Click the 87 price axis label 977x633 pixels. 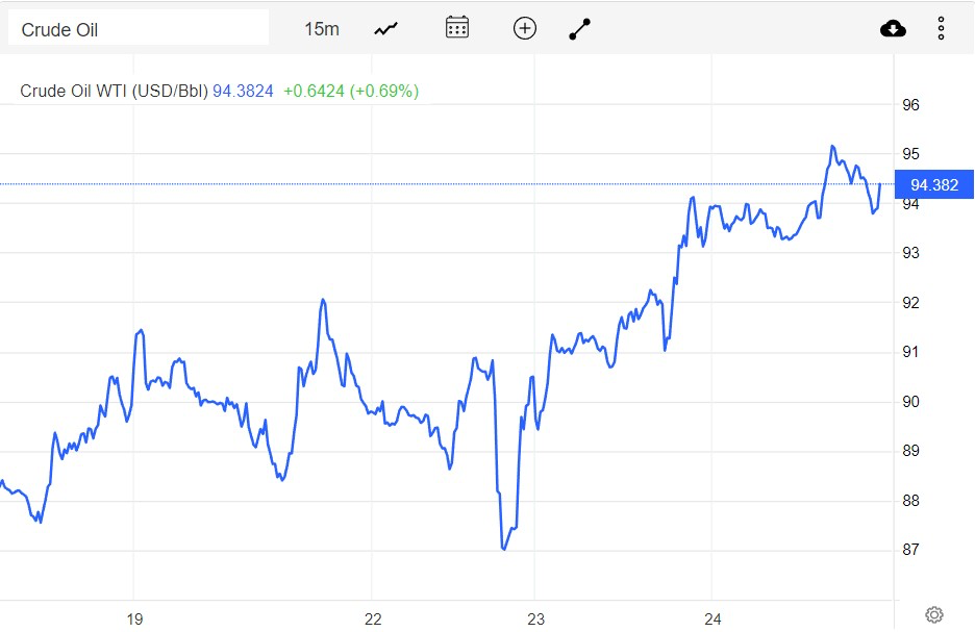pyautogui.click(x=911, y=550)
